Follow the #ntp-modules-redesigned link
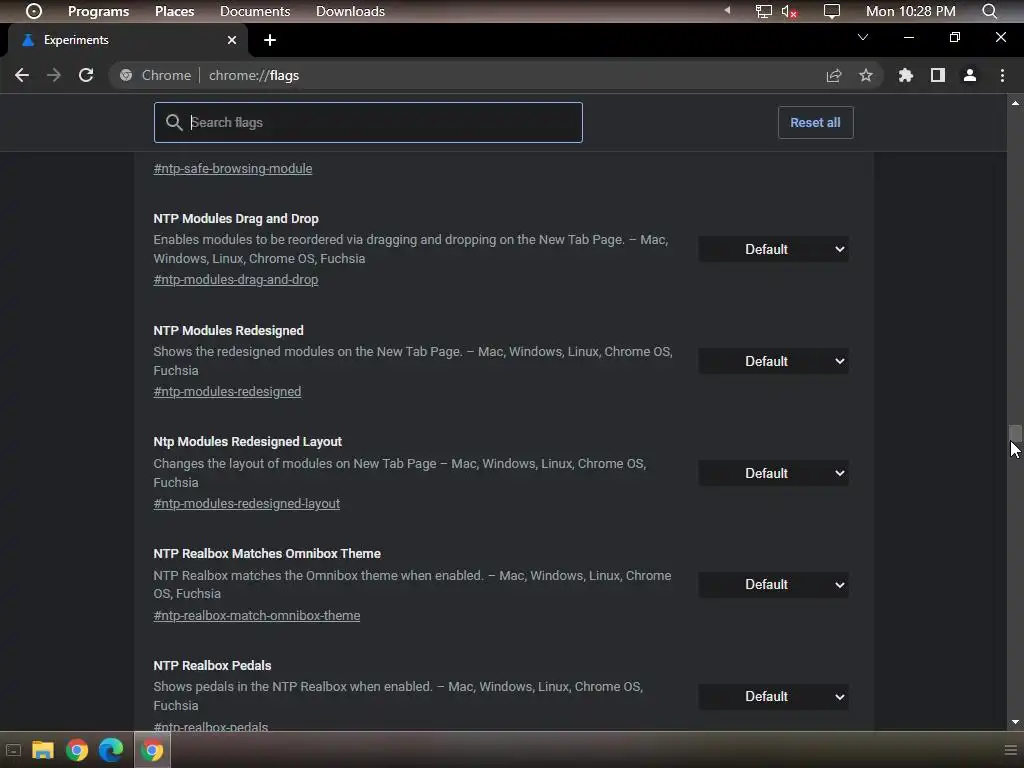This screenshot has width=1024, height=768. (x=227, y=392)
